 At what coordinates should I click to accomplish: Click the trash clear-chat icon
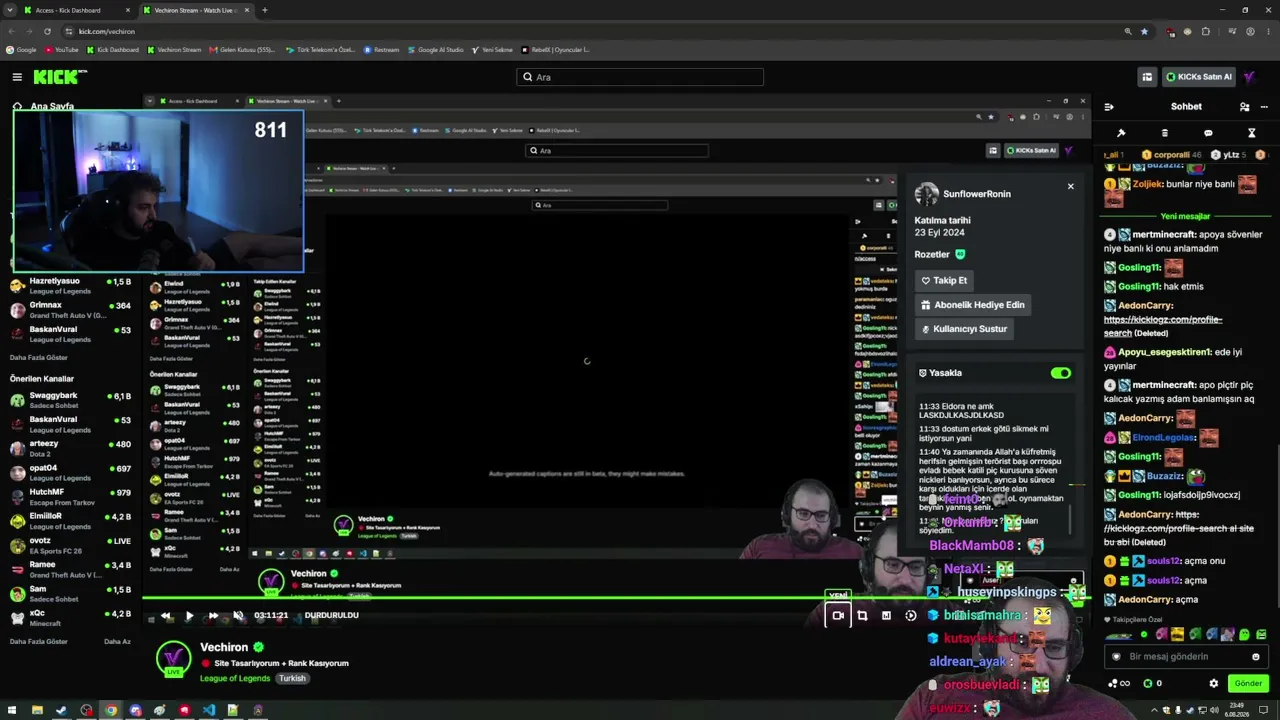[x=1164, y=133]
